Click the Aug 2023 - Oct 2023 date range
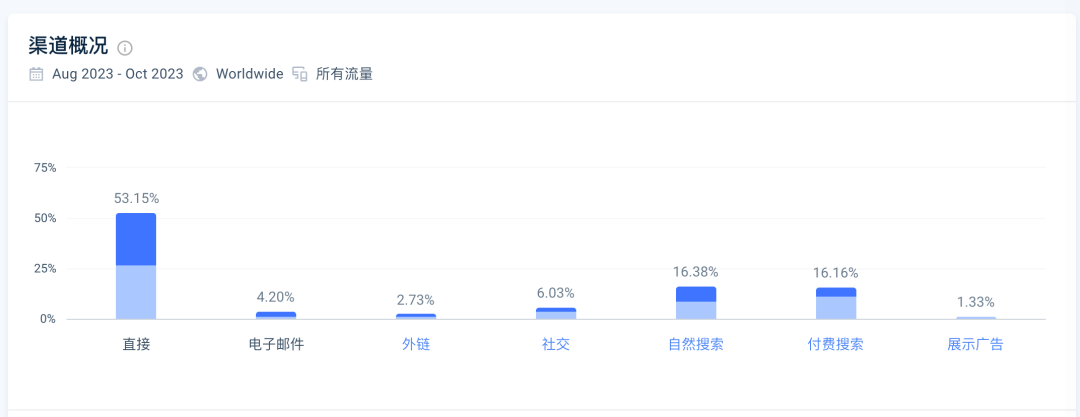Image resolution: width=1080 pixels, height=417 pixels. [x=118, y=74]
